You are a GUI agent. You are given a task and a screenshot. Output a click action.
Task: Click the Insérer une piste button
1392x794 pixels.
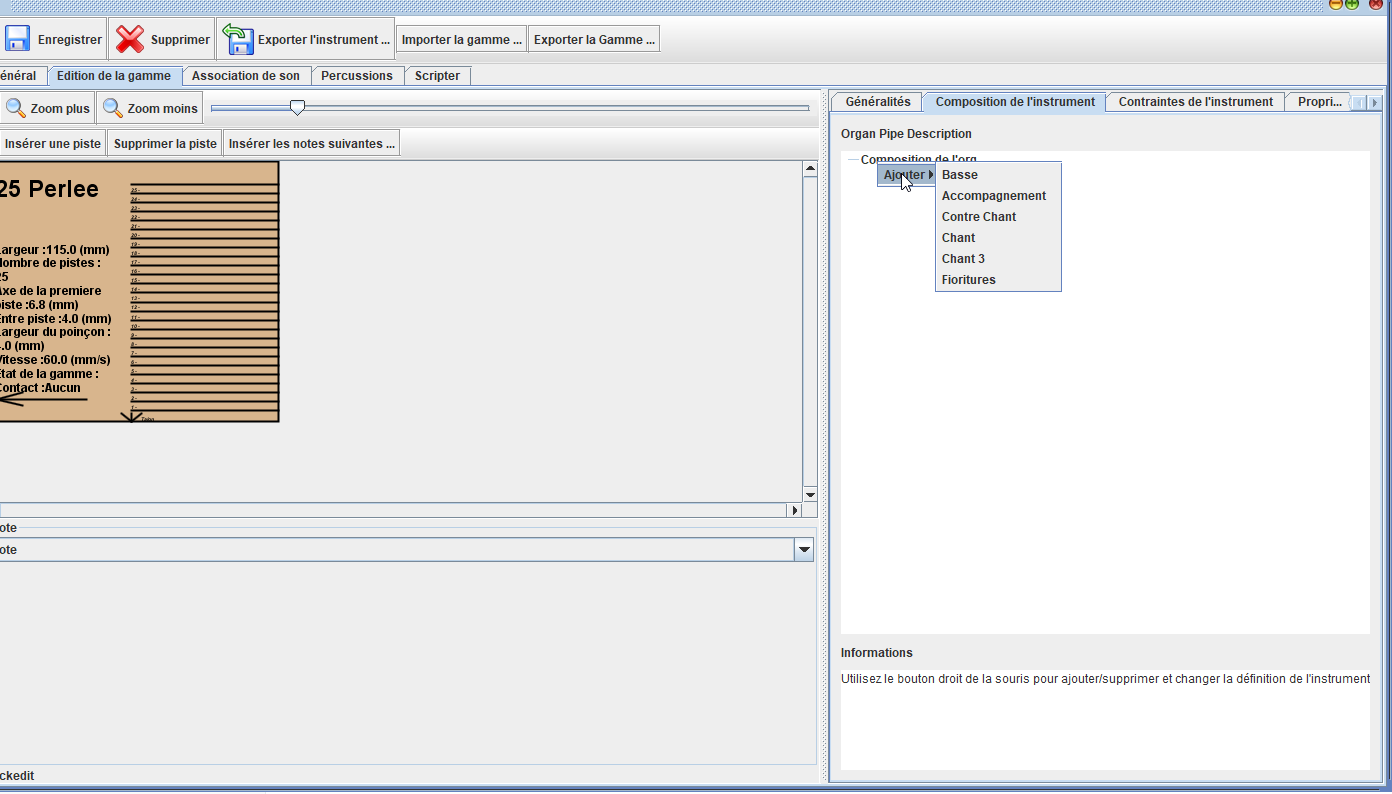pos(53,144)
